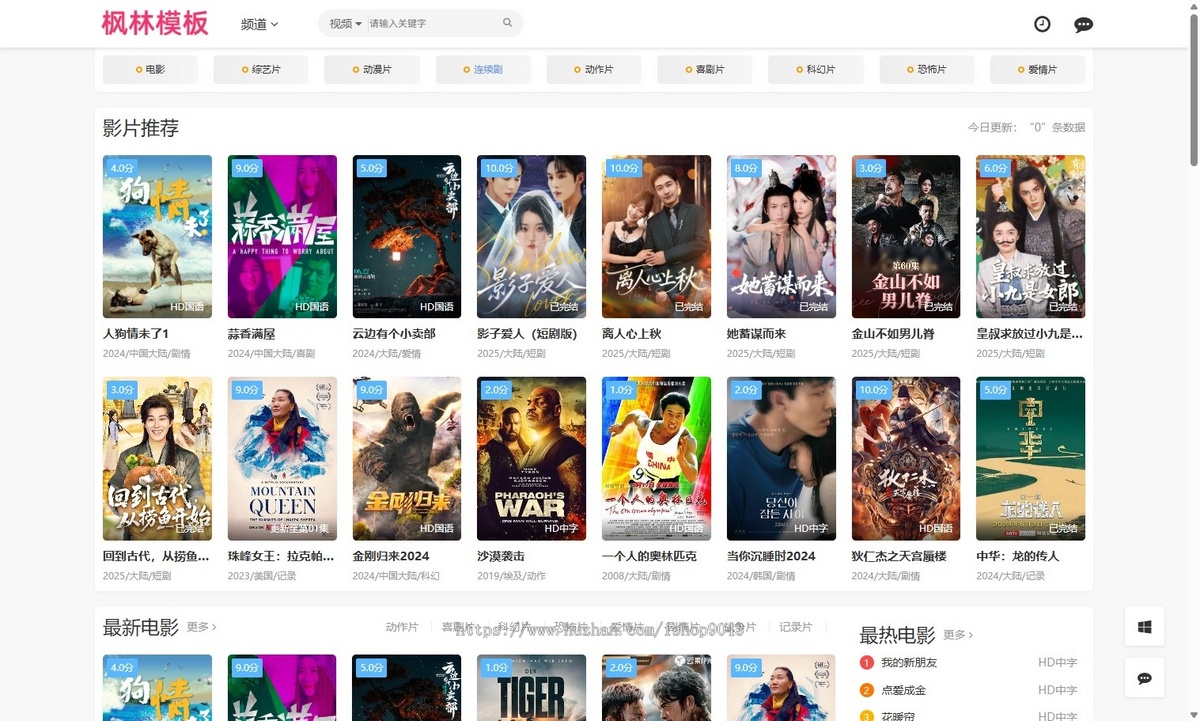Click the number 1 rank badge by 我的新朋友
This screenshot has width=1200, height=721.
867,662
